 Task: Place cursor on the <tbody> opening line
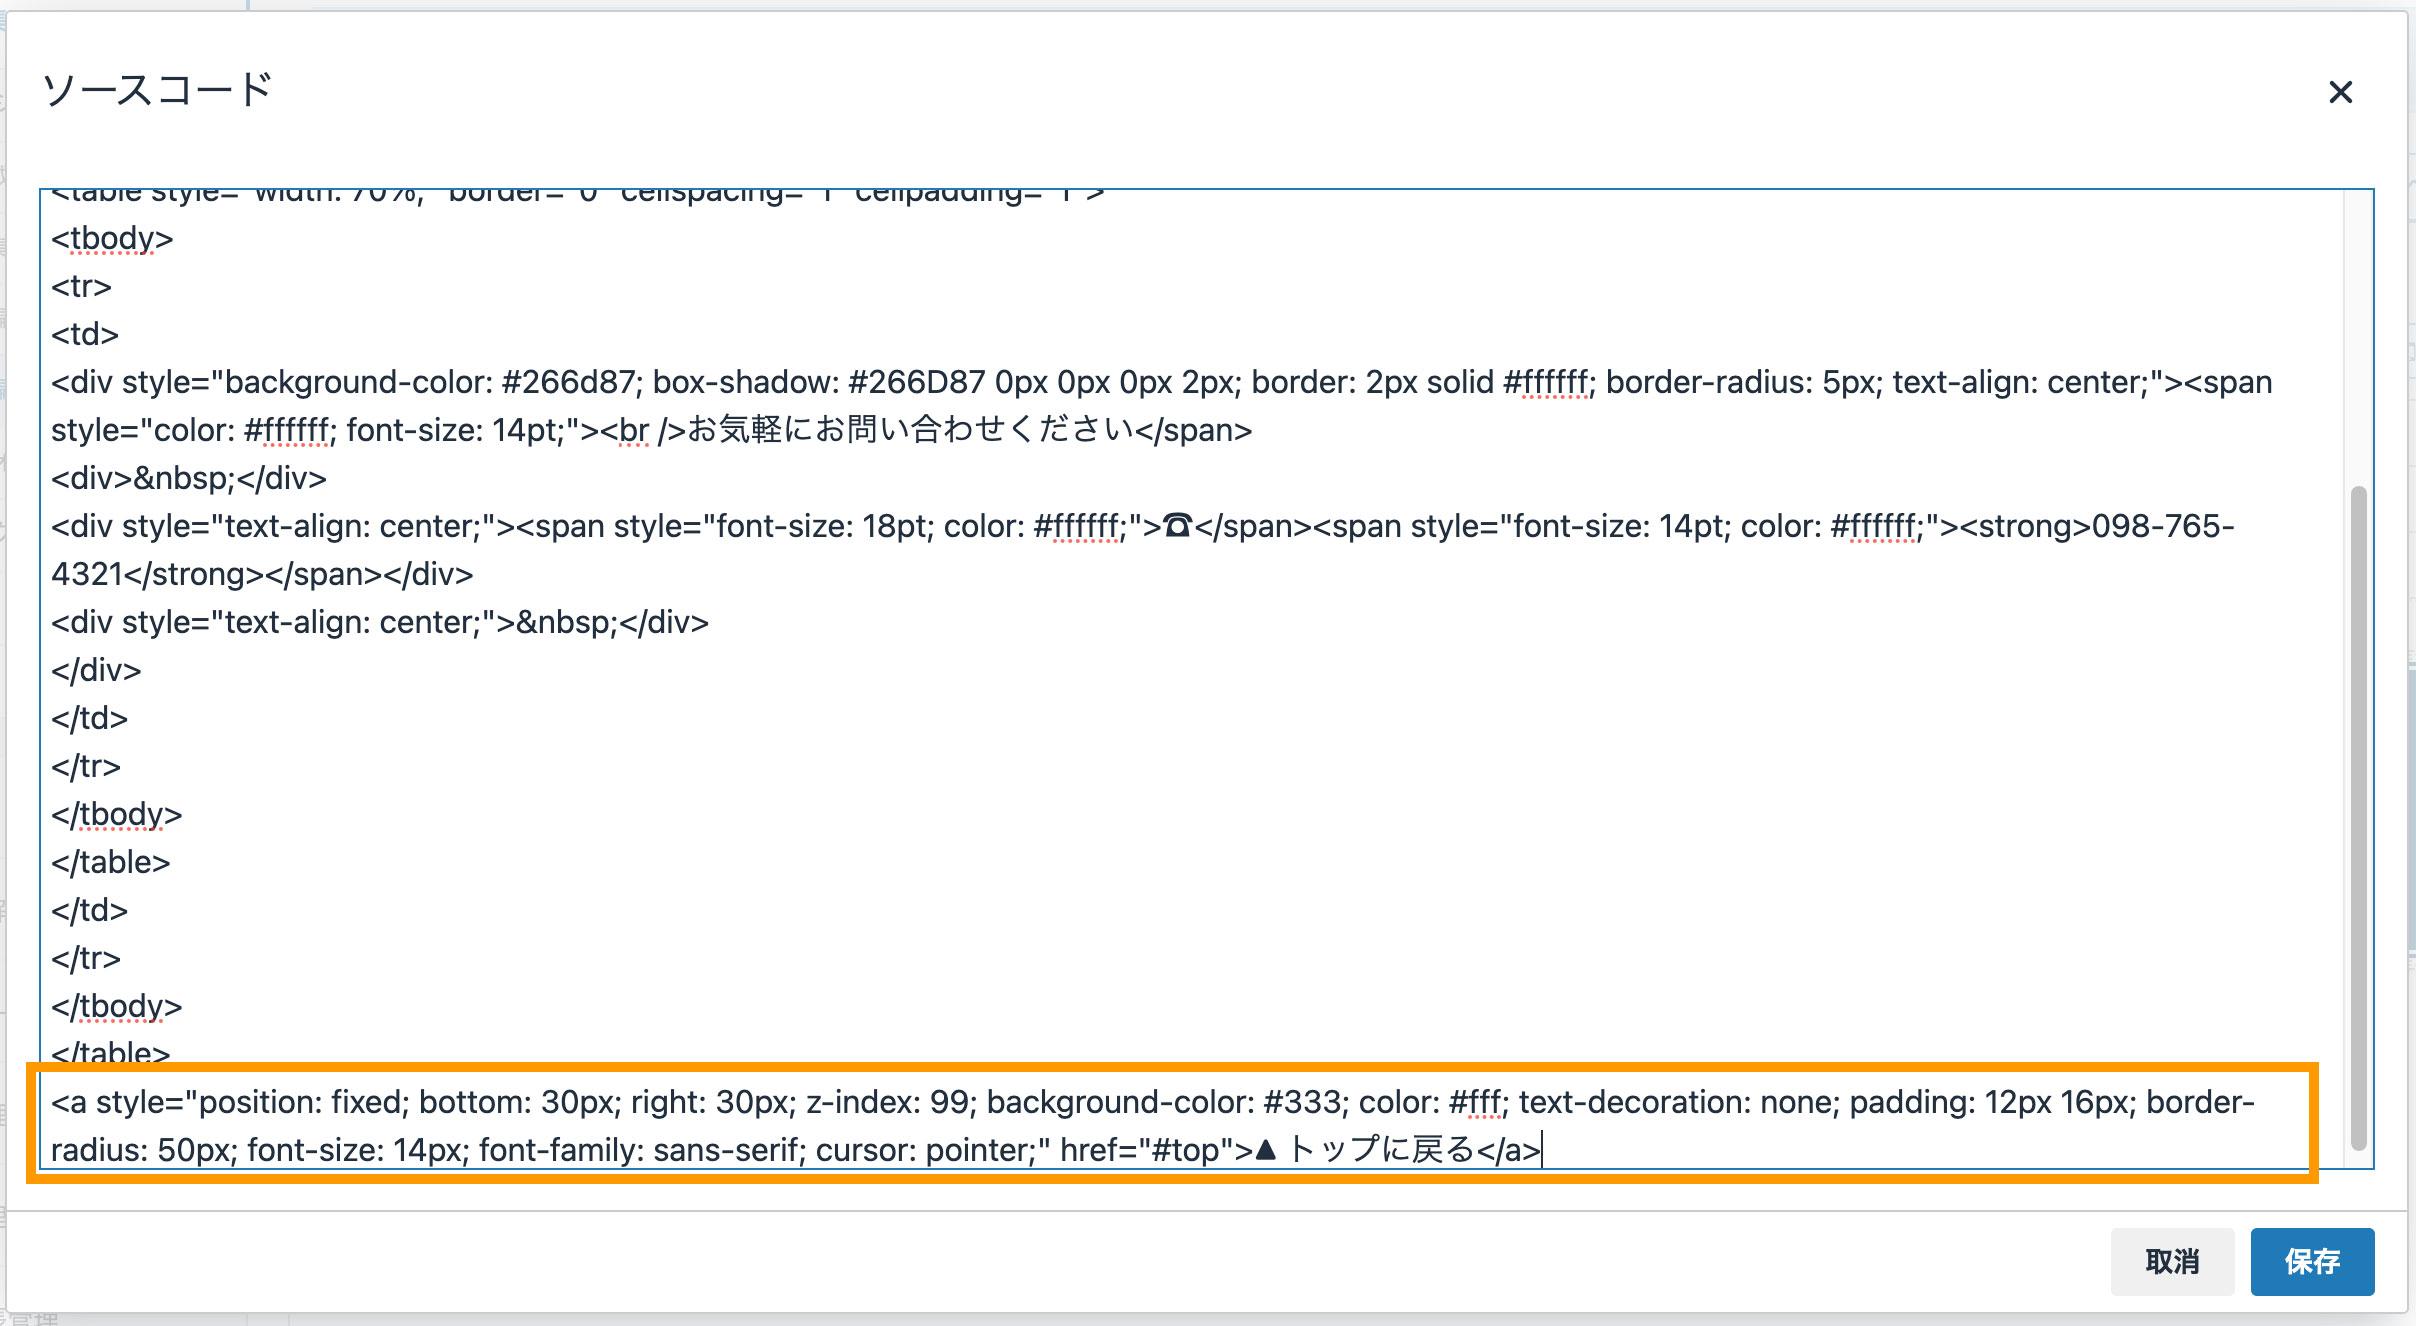[112, 239]
